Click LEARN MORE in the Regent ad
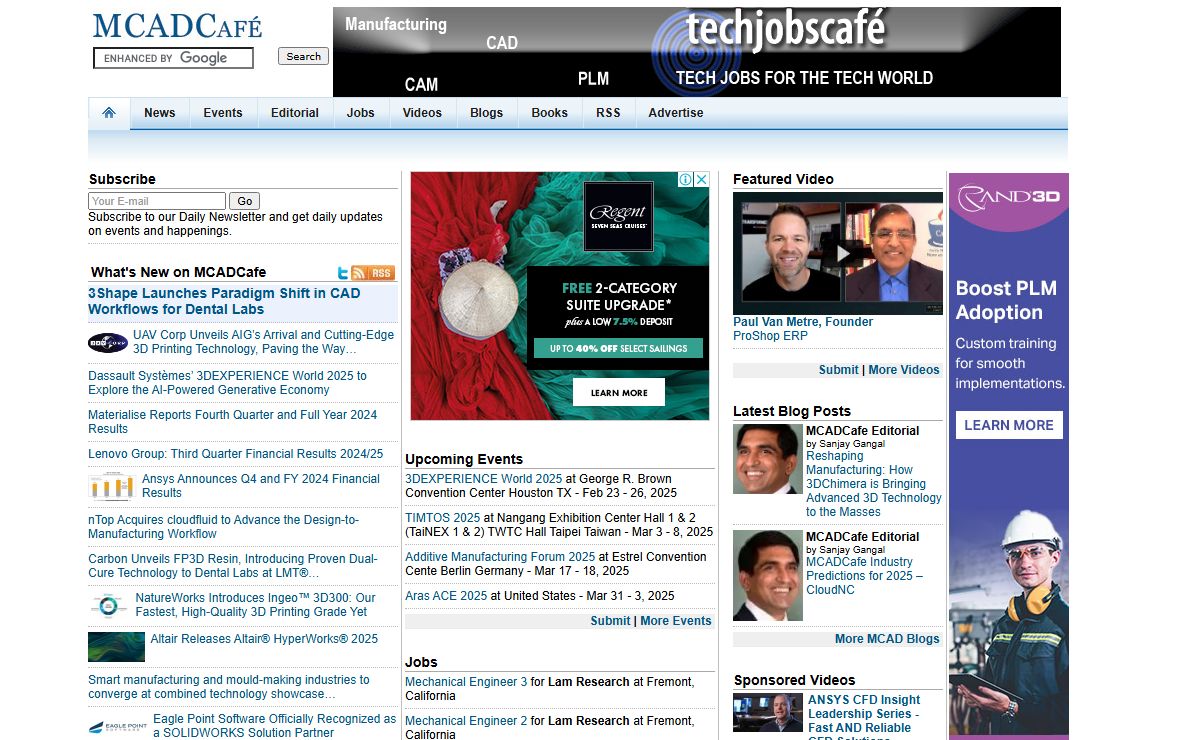 [x=619, y=392]
